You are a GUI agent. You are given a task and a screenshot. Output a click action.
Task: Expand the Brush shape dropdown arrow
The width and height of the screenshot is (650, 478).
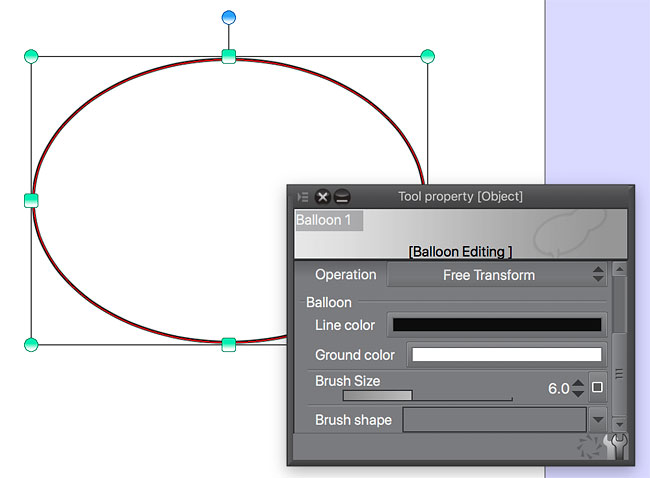[x=598, y=421]
